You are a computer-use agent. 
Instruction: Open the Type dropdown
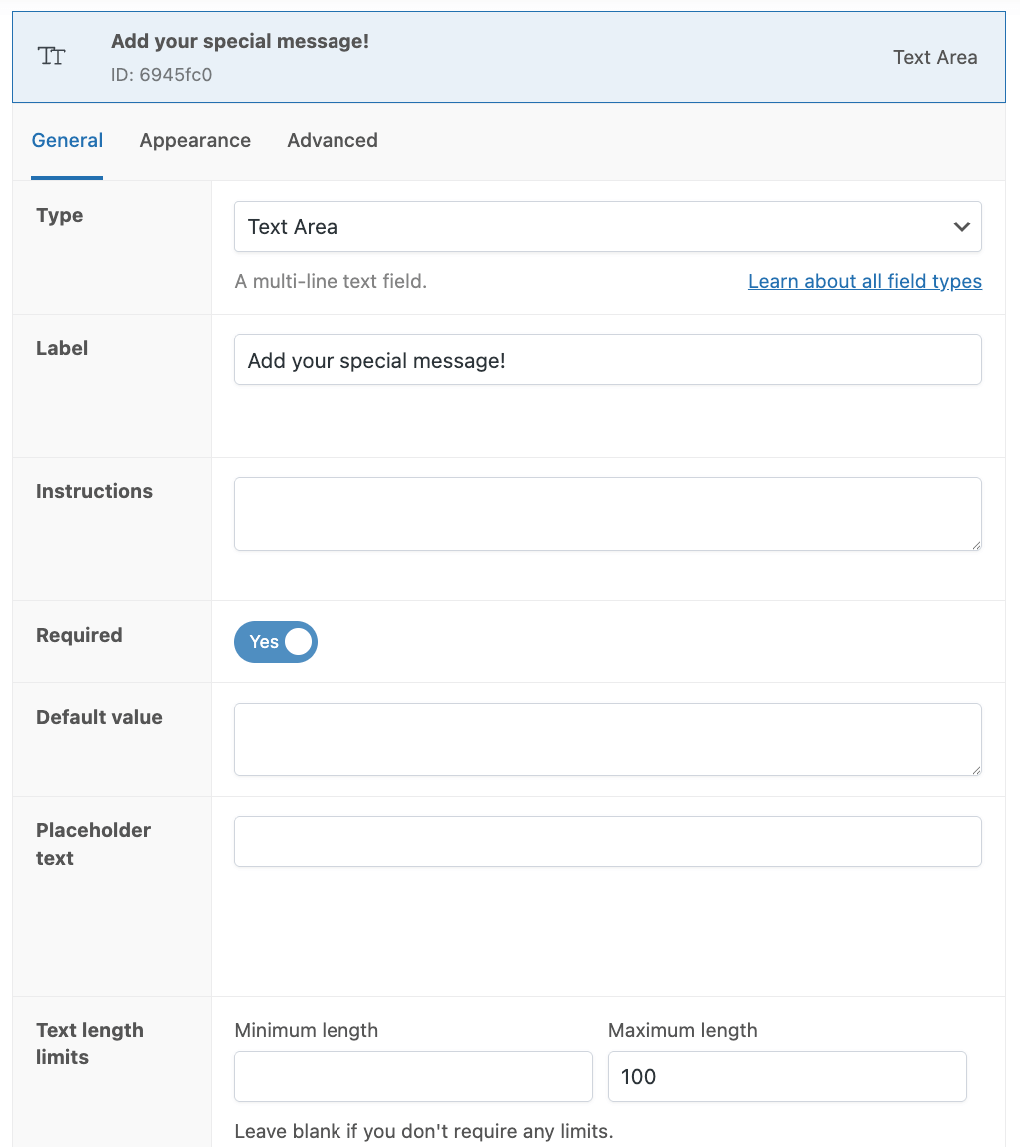point(607,226)
